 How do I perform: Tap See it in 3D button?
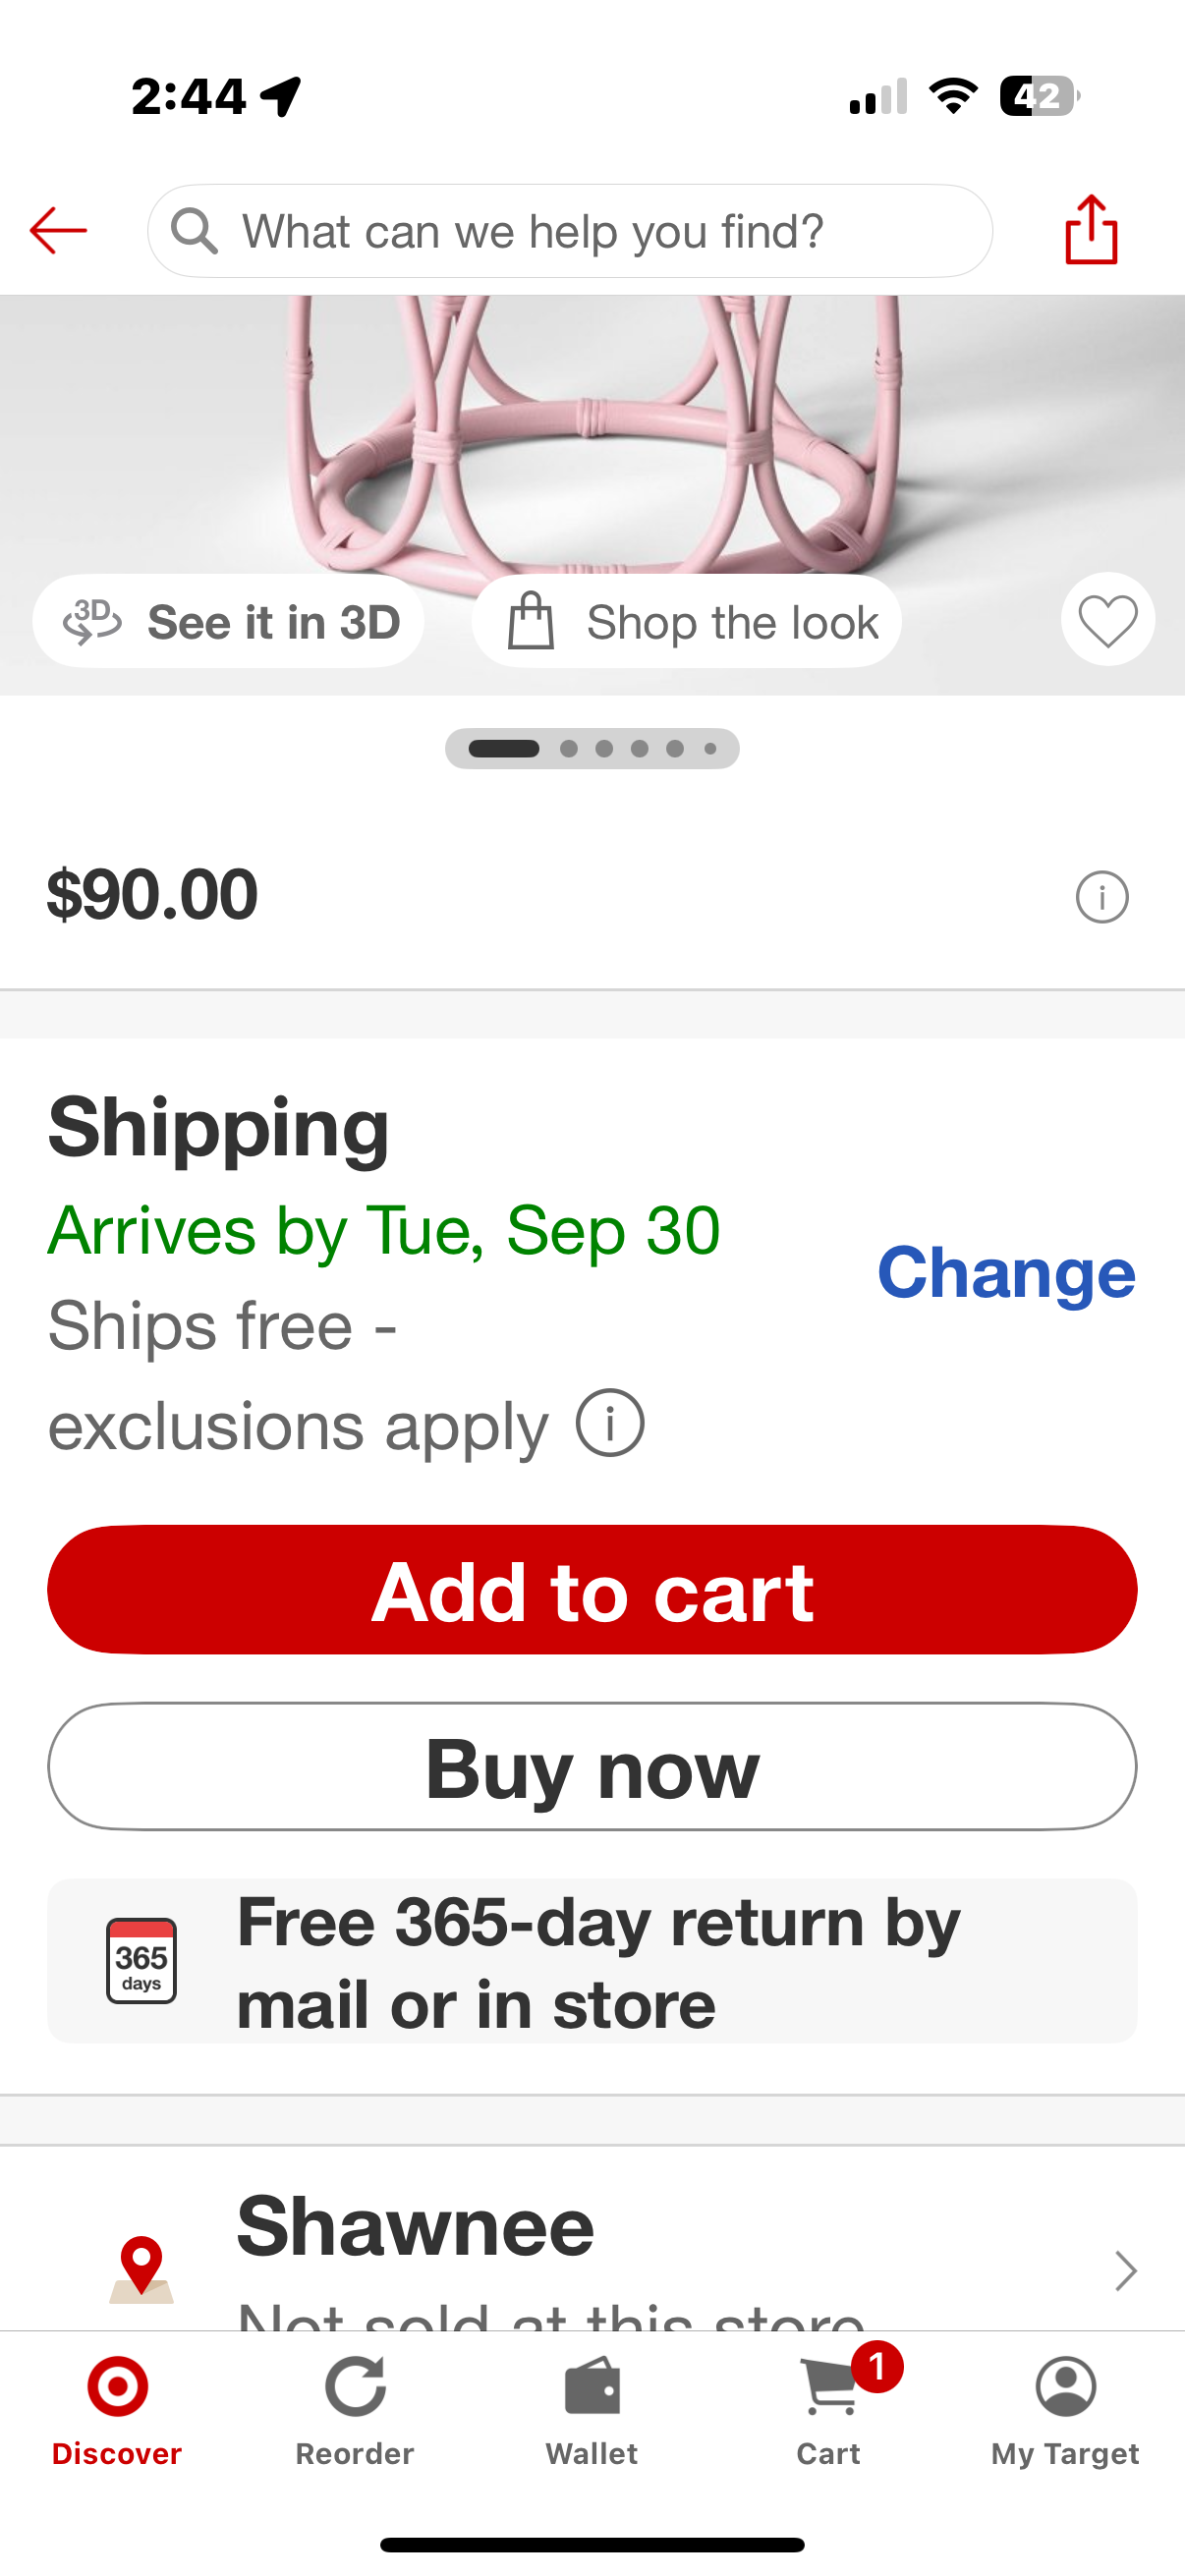point(229,622)
